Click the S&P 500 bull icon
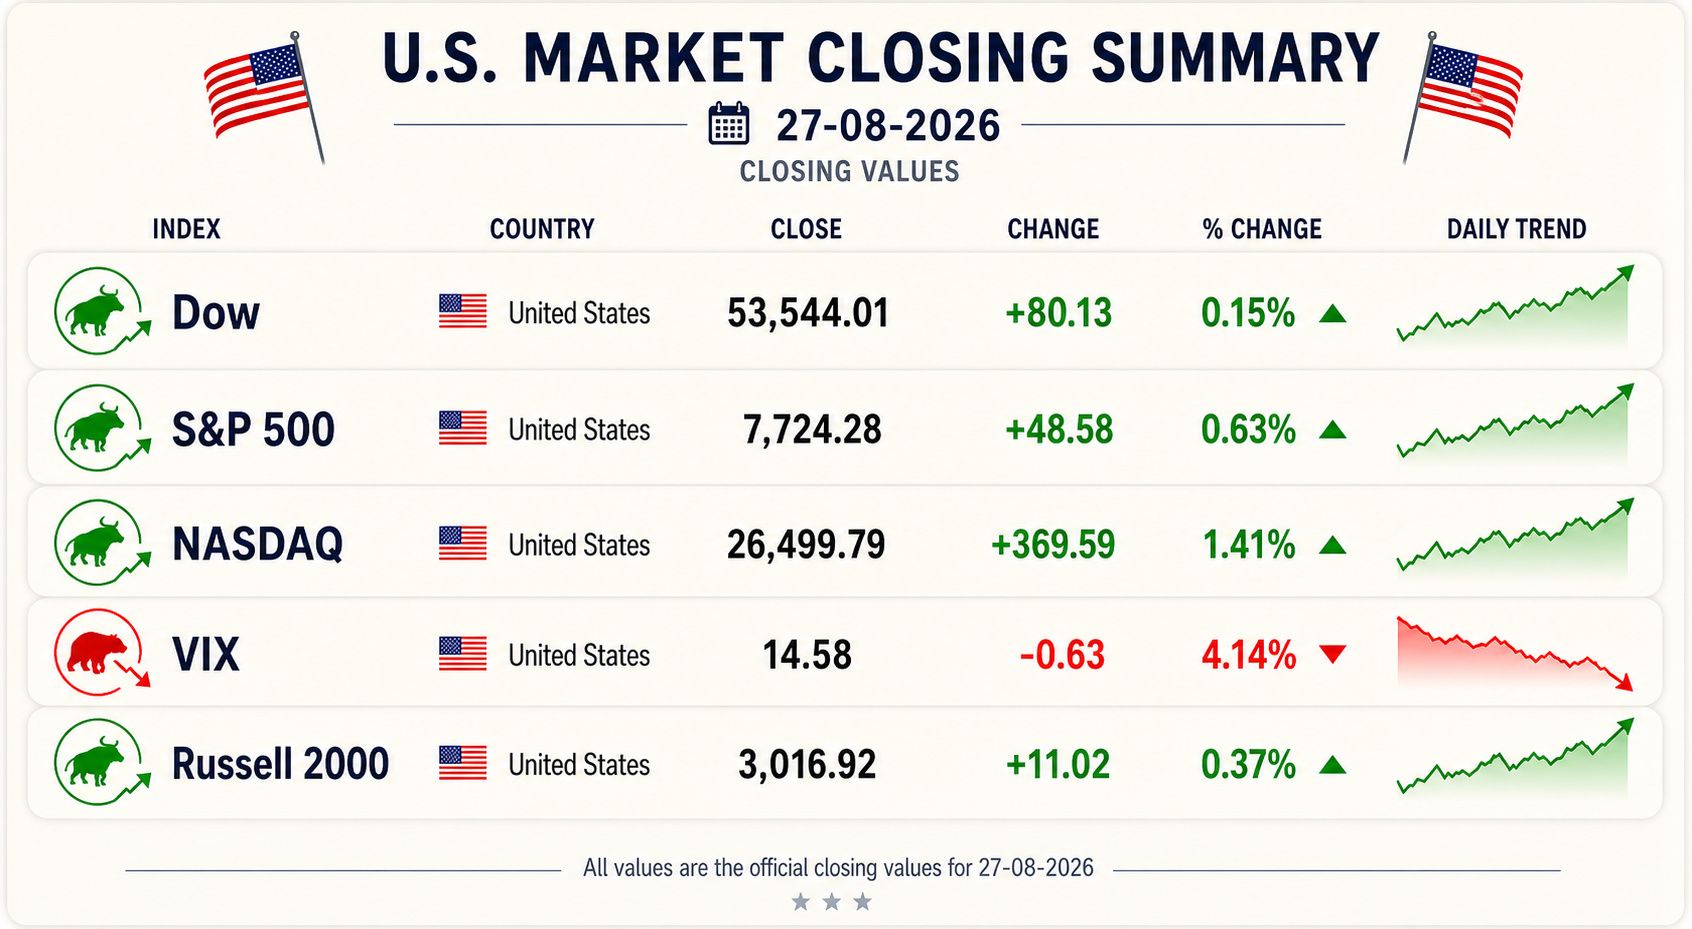1692x929 pixels. click(101, 428)
